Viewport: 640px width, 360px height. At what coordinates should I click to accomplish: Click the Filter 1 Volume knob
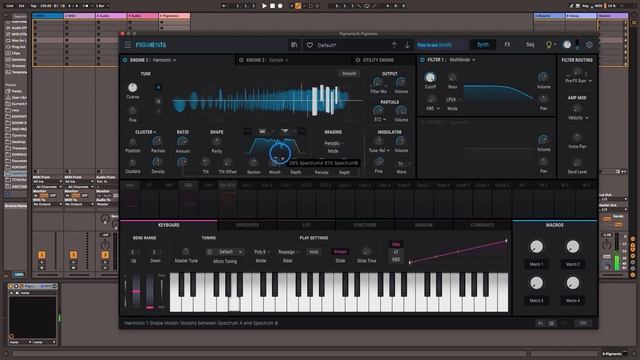[x=543, y=77]
